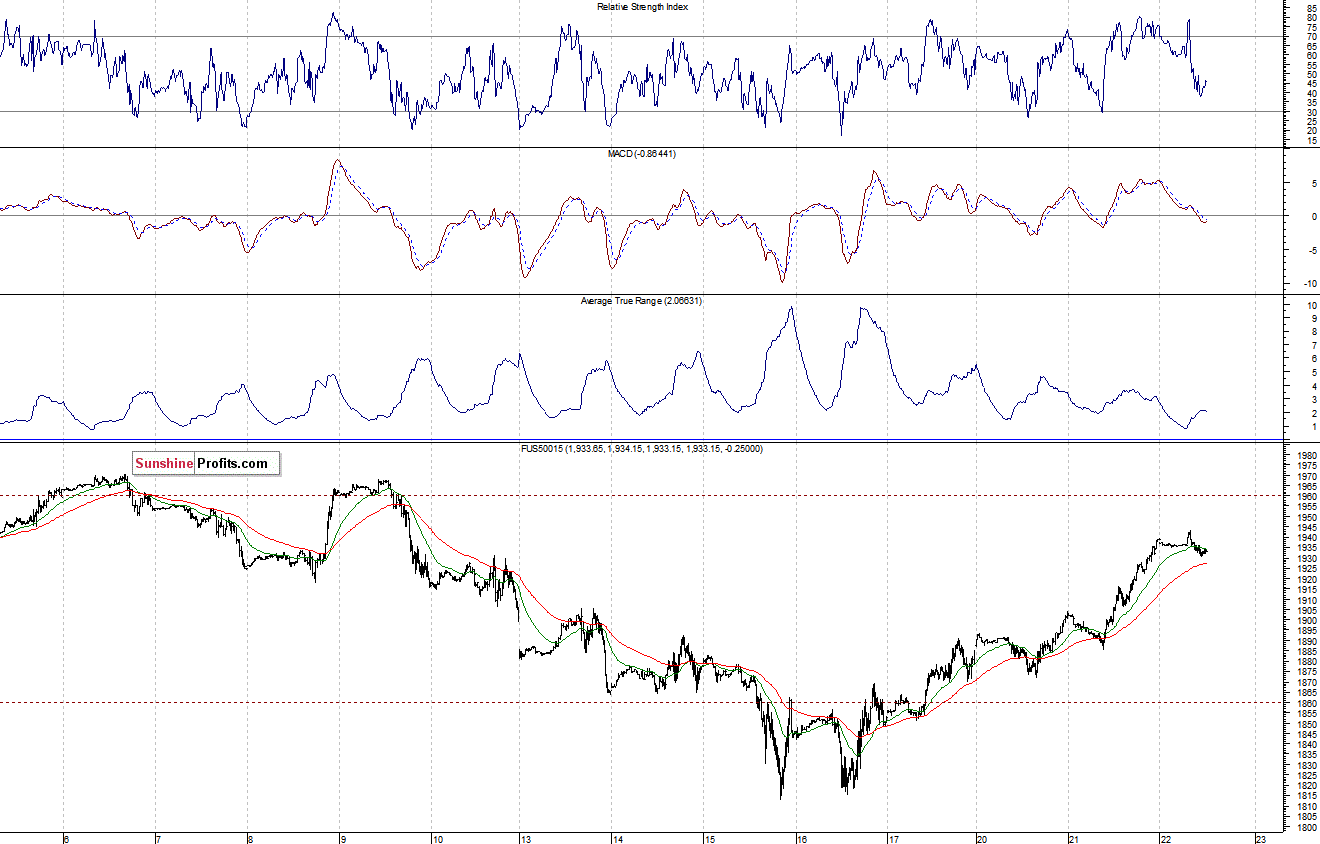Click the SunshineProfits.com logo on the chart
1320x844 pixels.
click(206, 463)
